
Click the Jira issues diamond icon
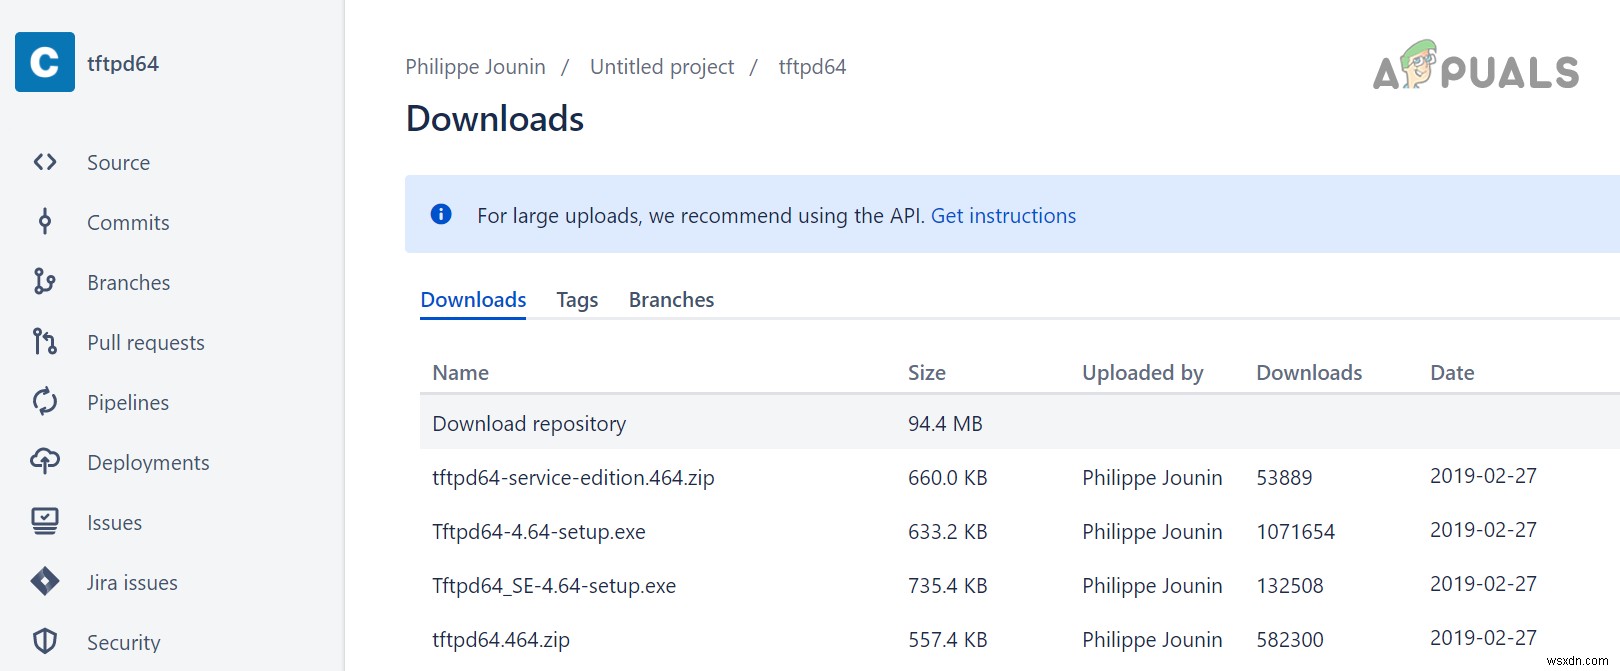coord(45,581)
